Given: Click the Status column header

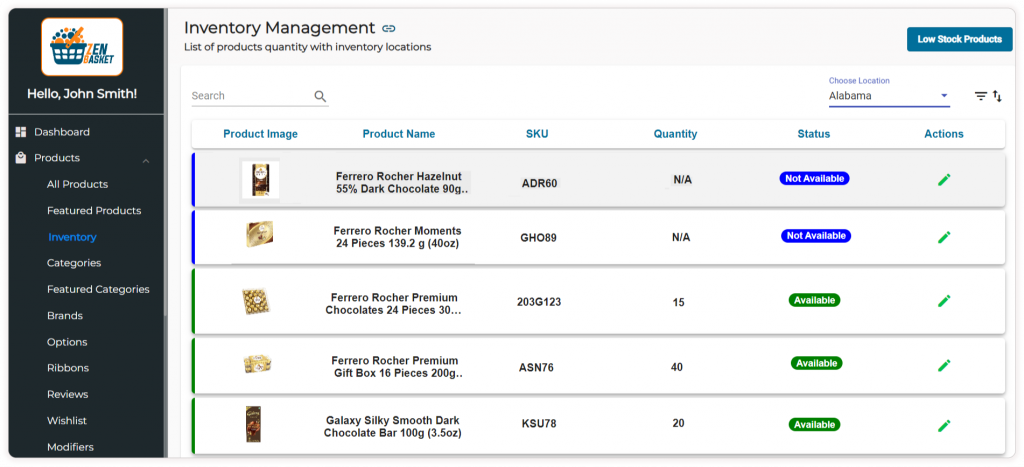Looking at the screenshot, I should [x=814, y=134].
